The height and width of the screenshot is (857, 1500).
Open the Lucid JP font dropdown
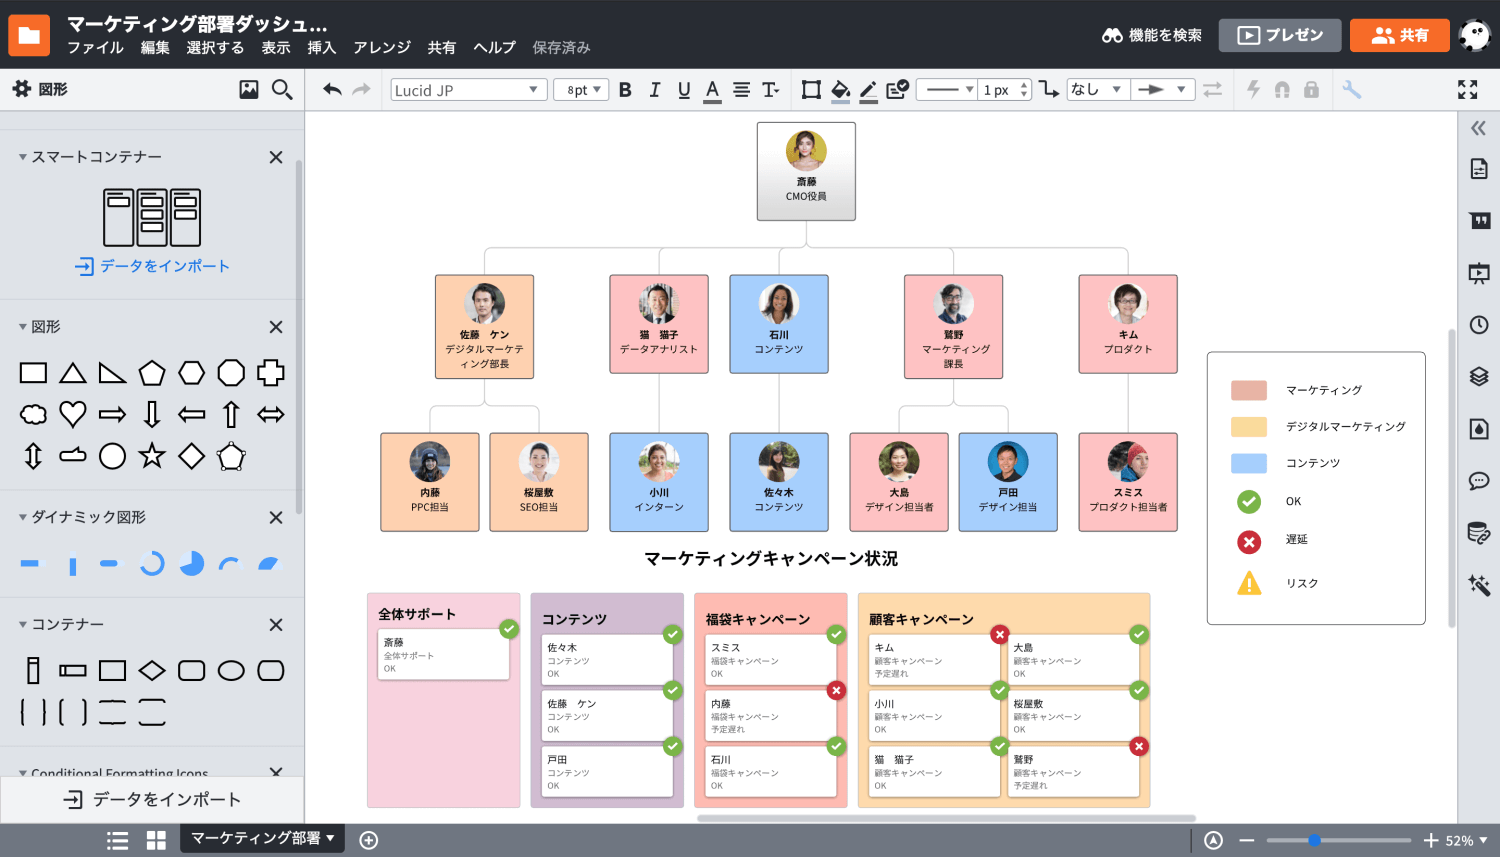(x=467, y=89)
